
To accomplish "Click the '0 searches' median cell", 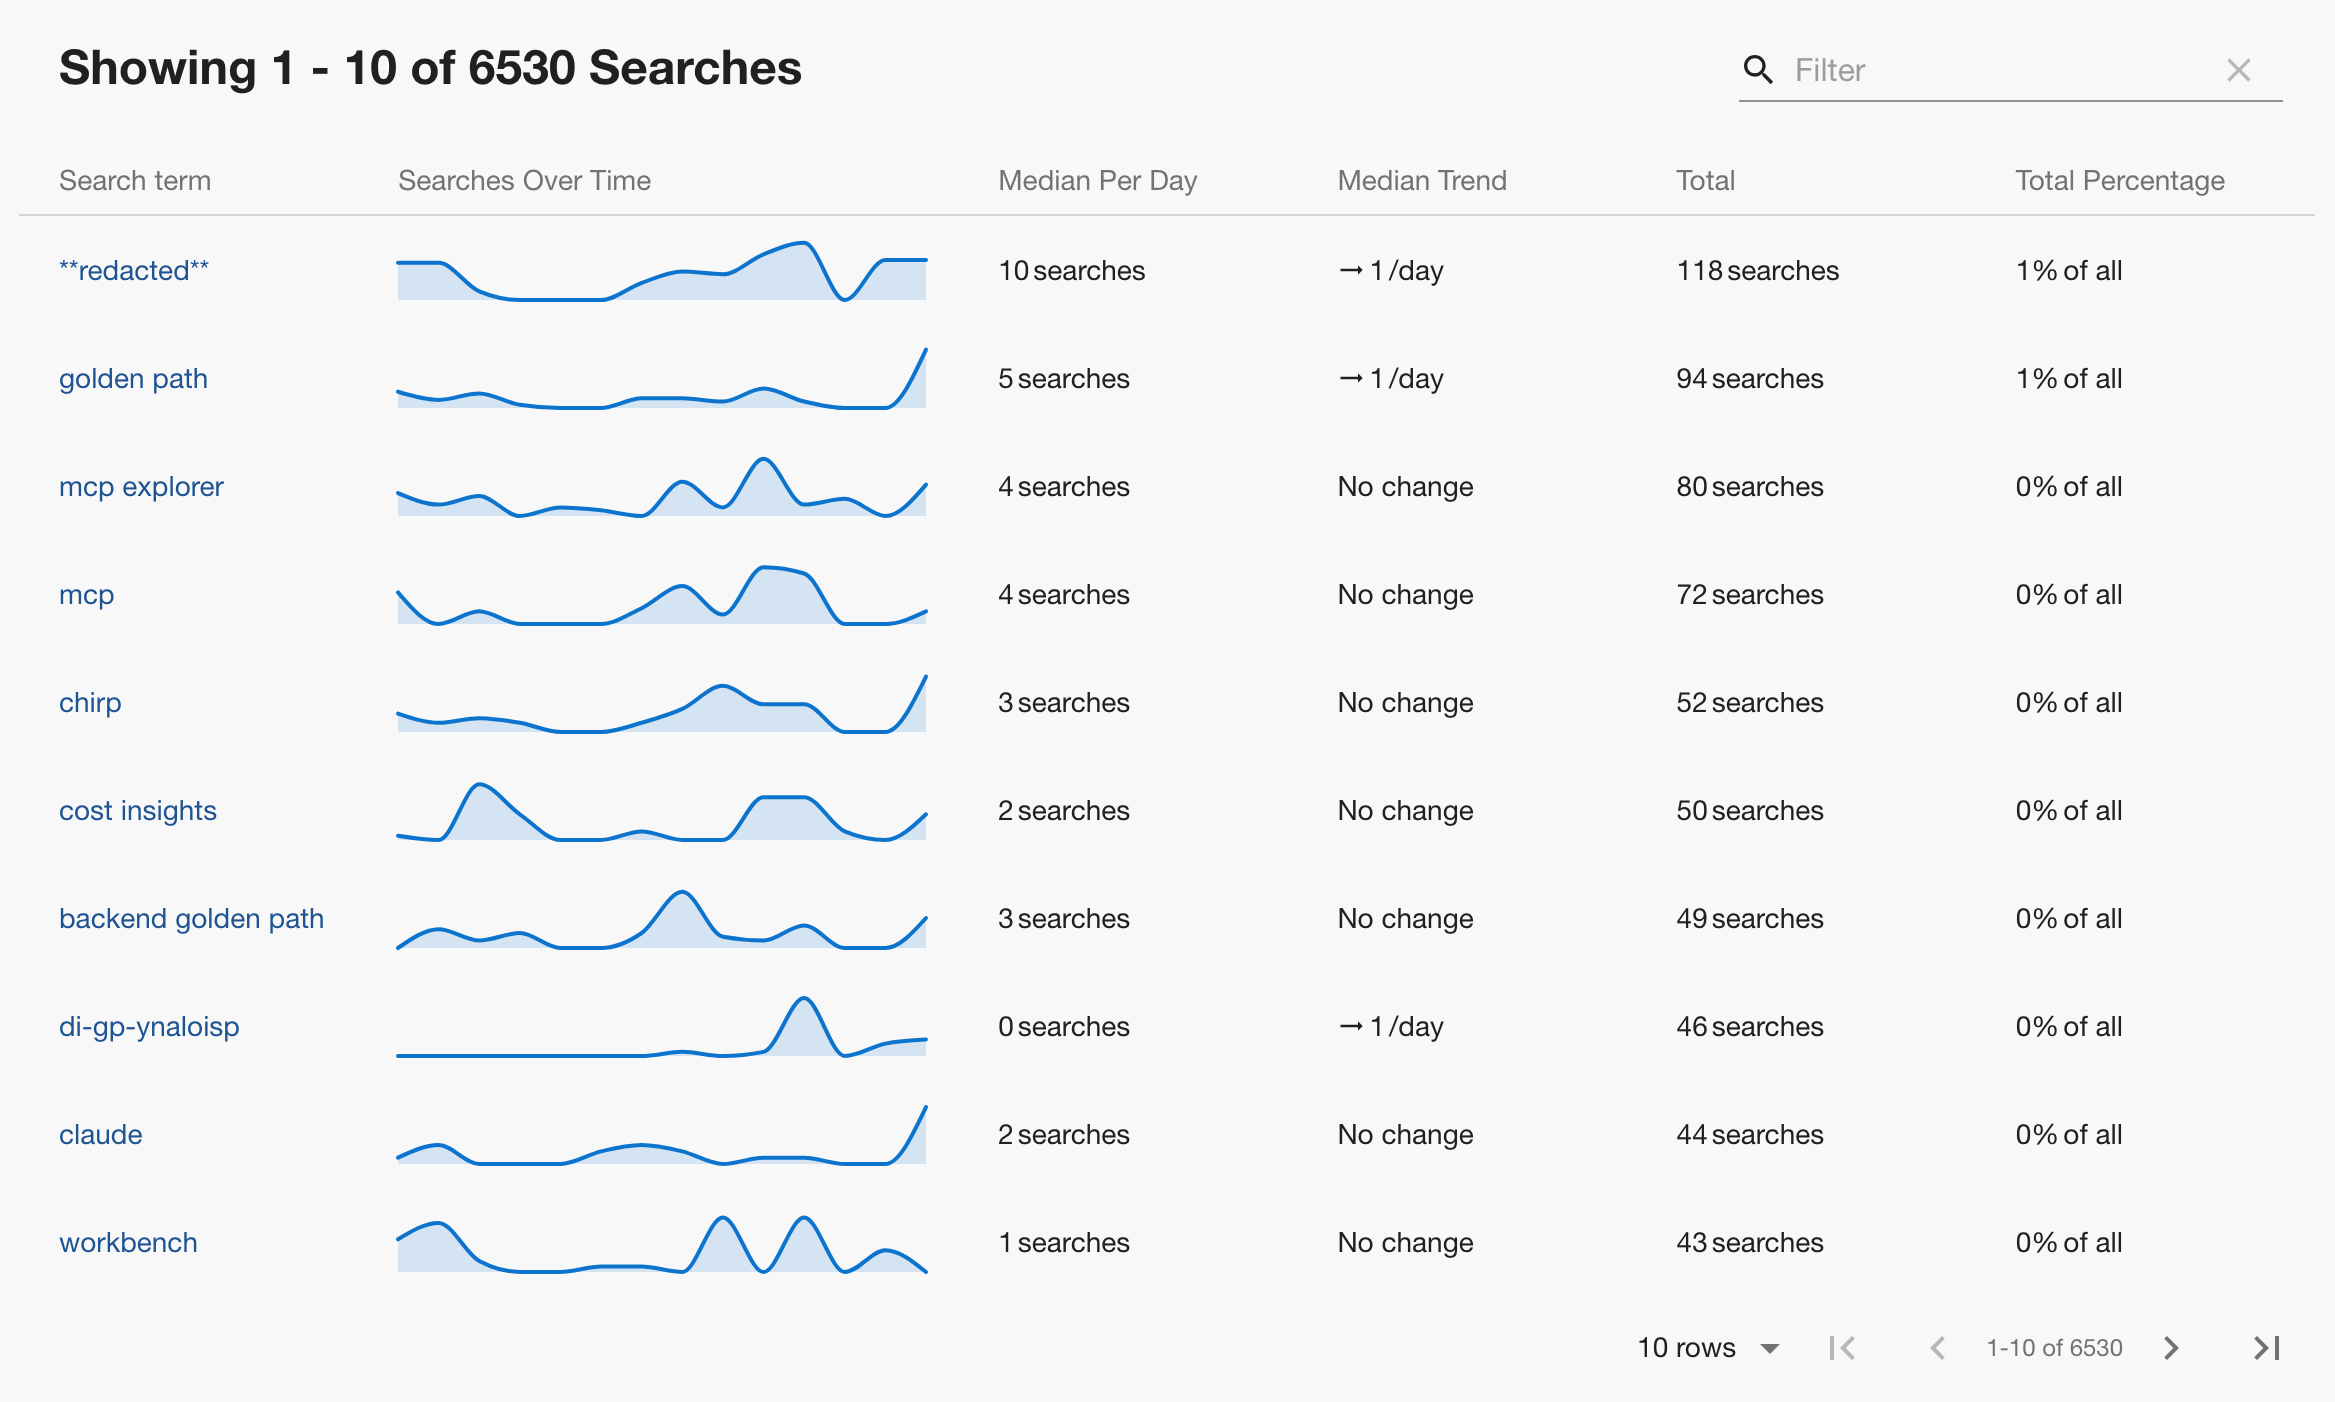I will pos(1063,1026).
